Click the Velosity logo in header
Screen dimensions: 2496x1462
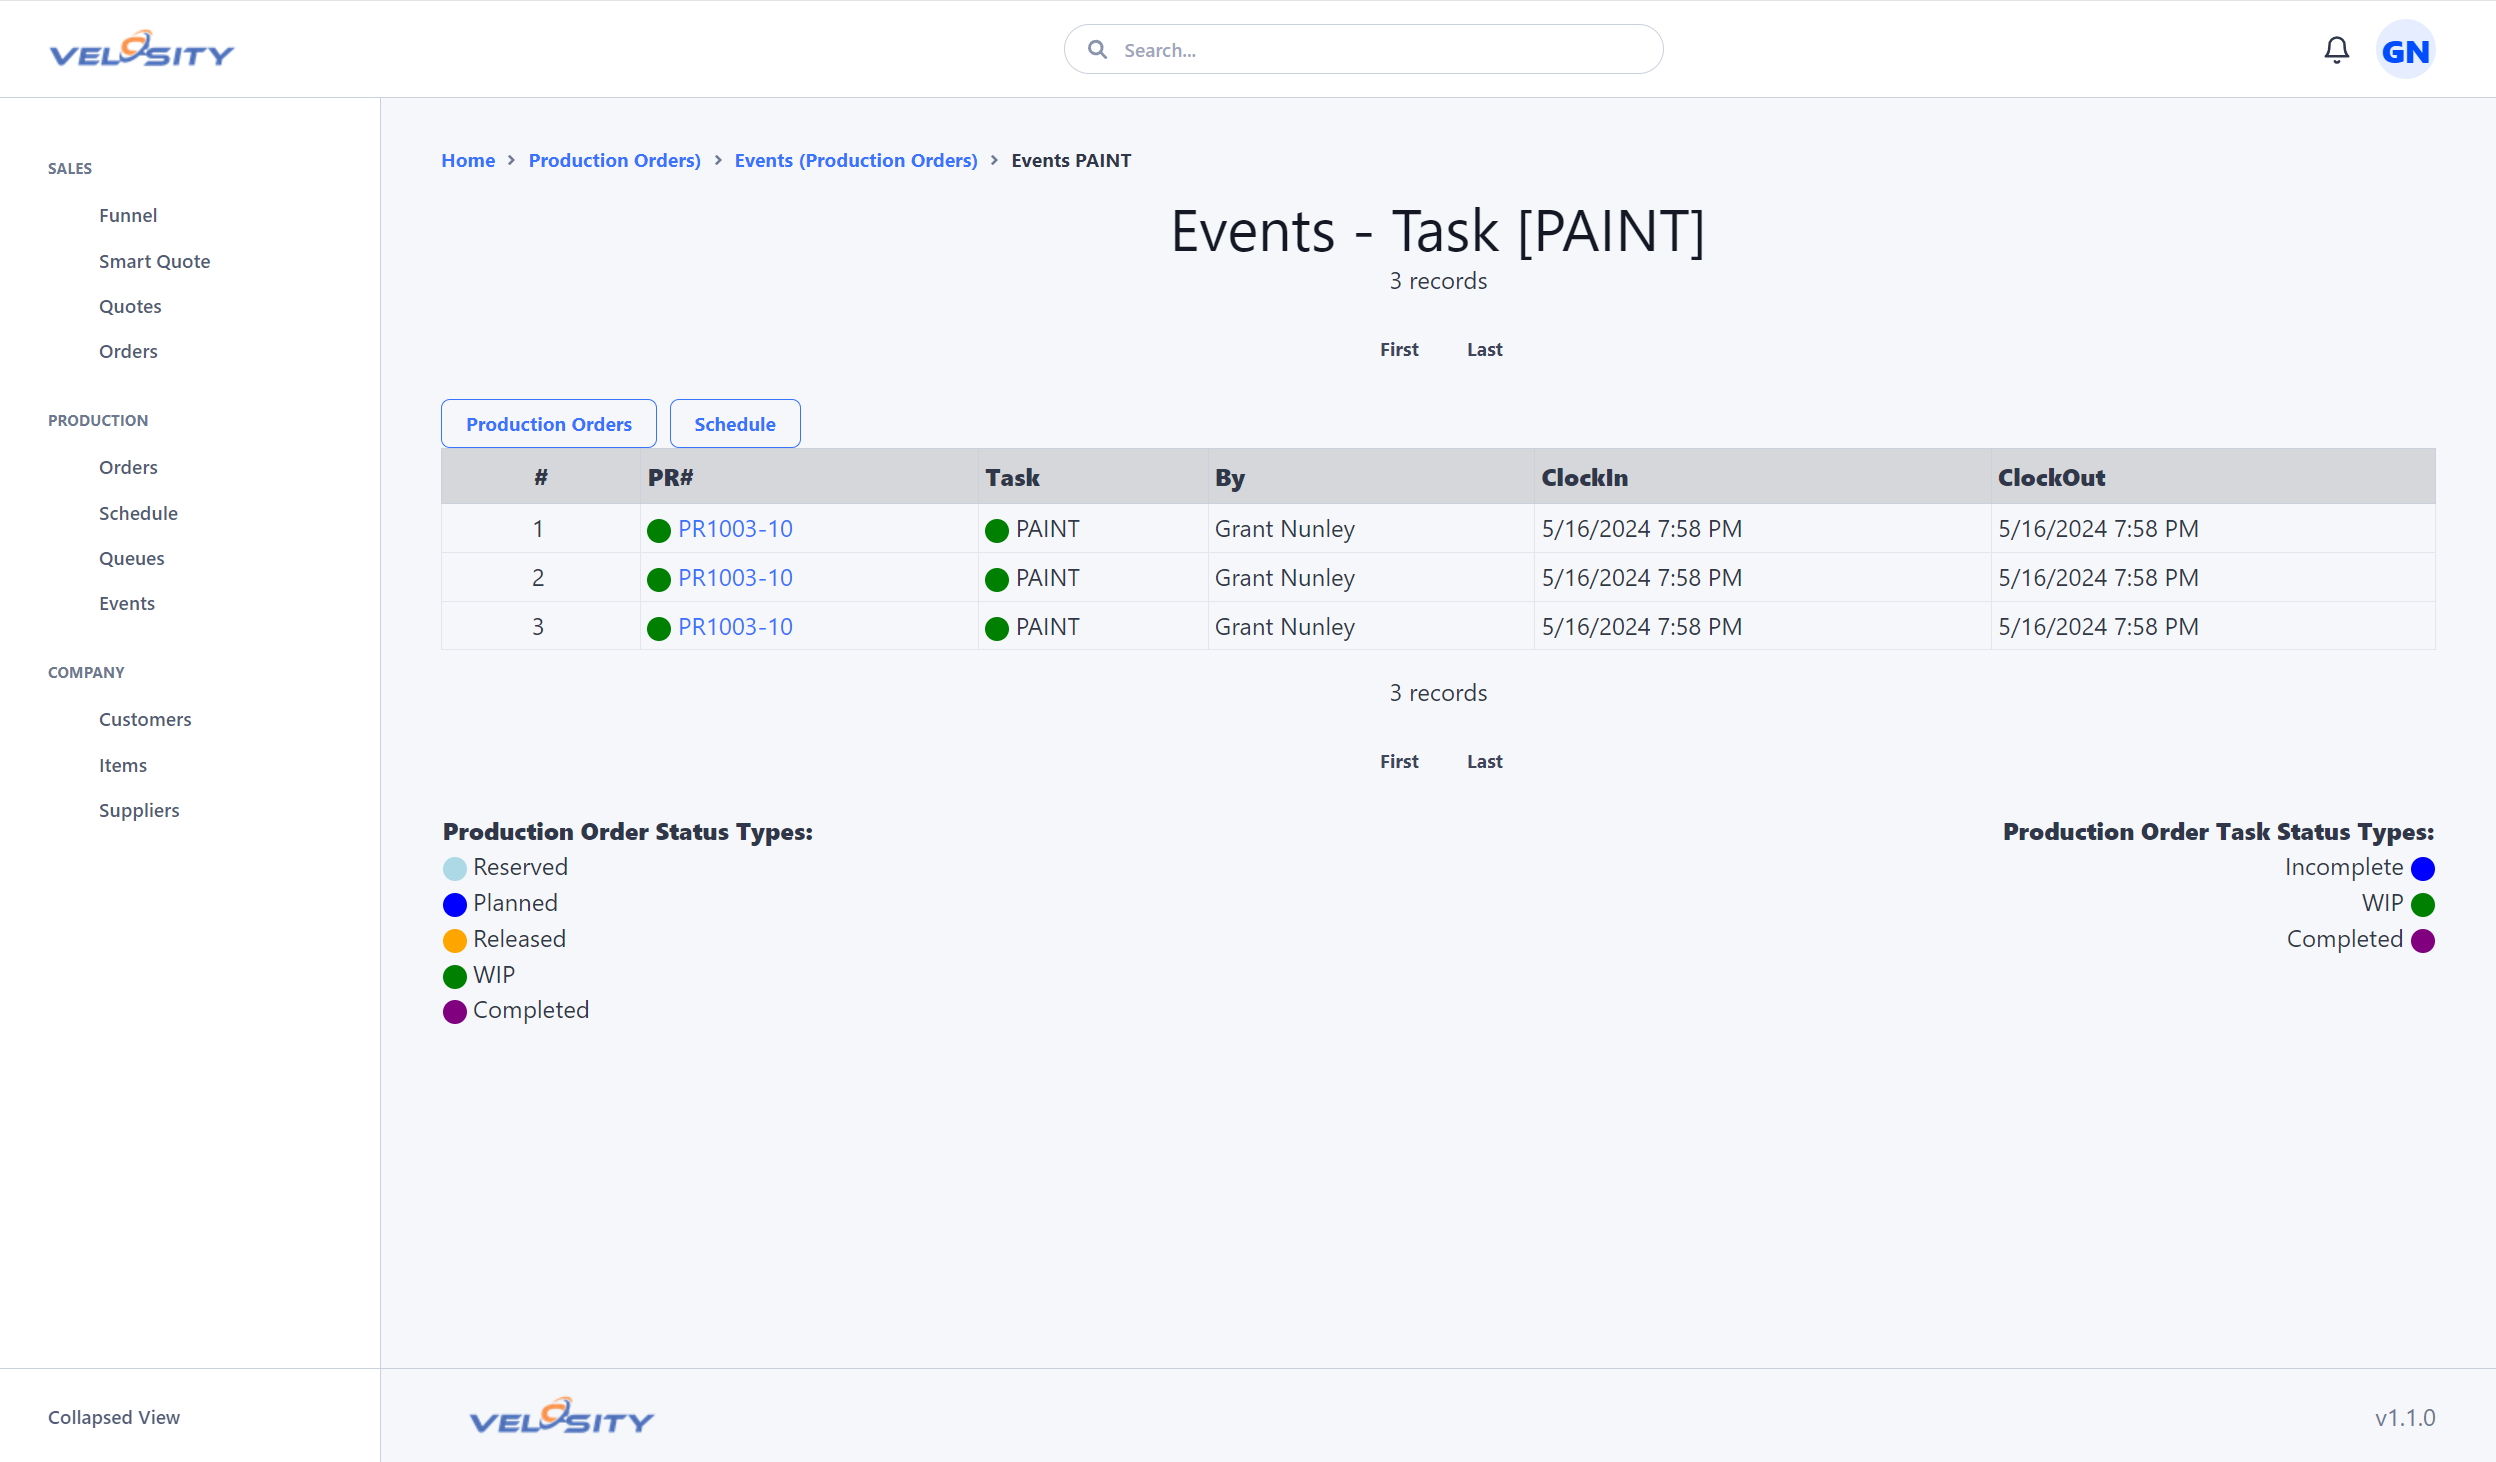coord(141,49)
